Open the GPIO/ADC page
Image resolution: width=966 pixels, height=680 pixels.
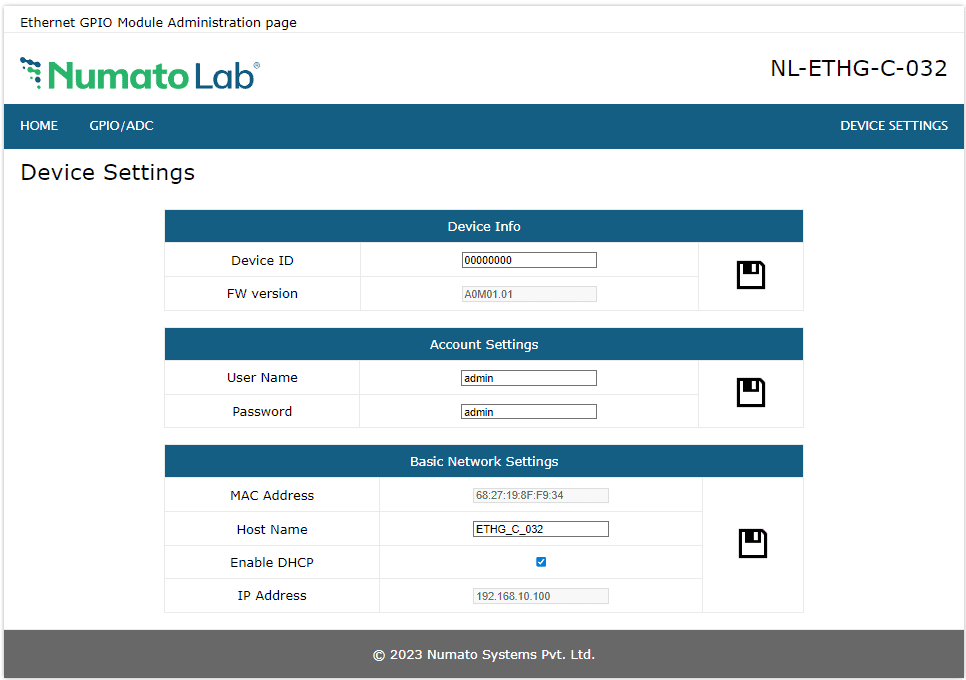tap(121, 126)
